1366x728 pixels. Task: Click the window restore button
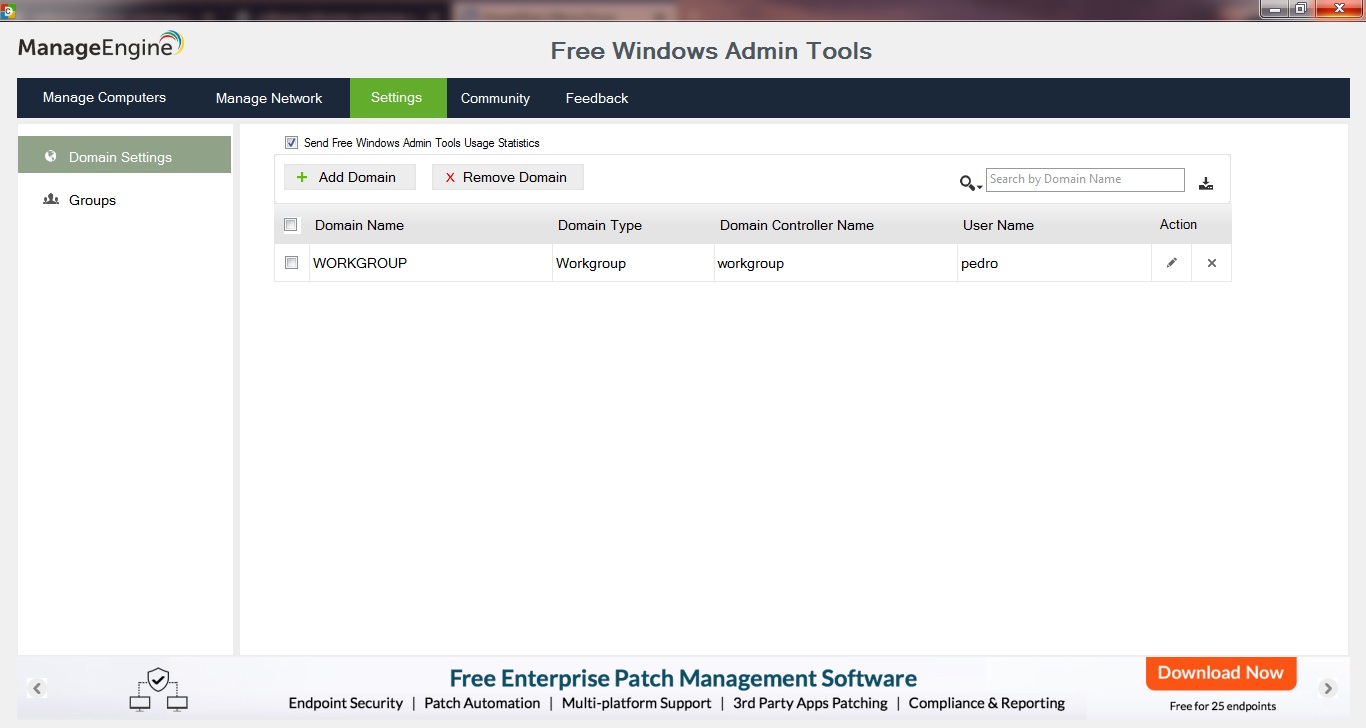point(1300,8)
